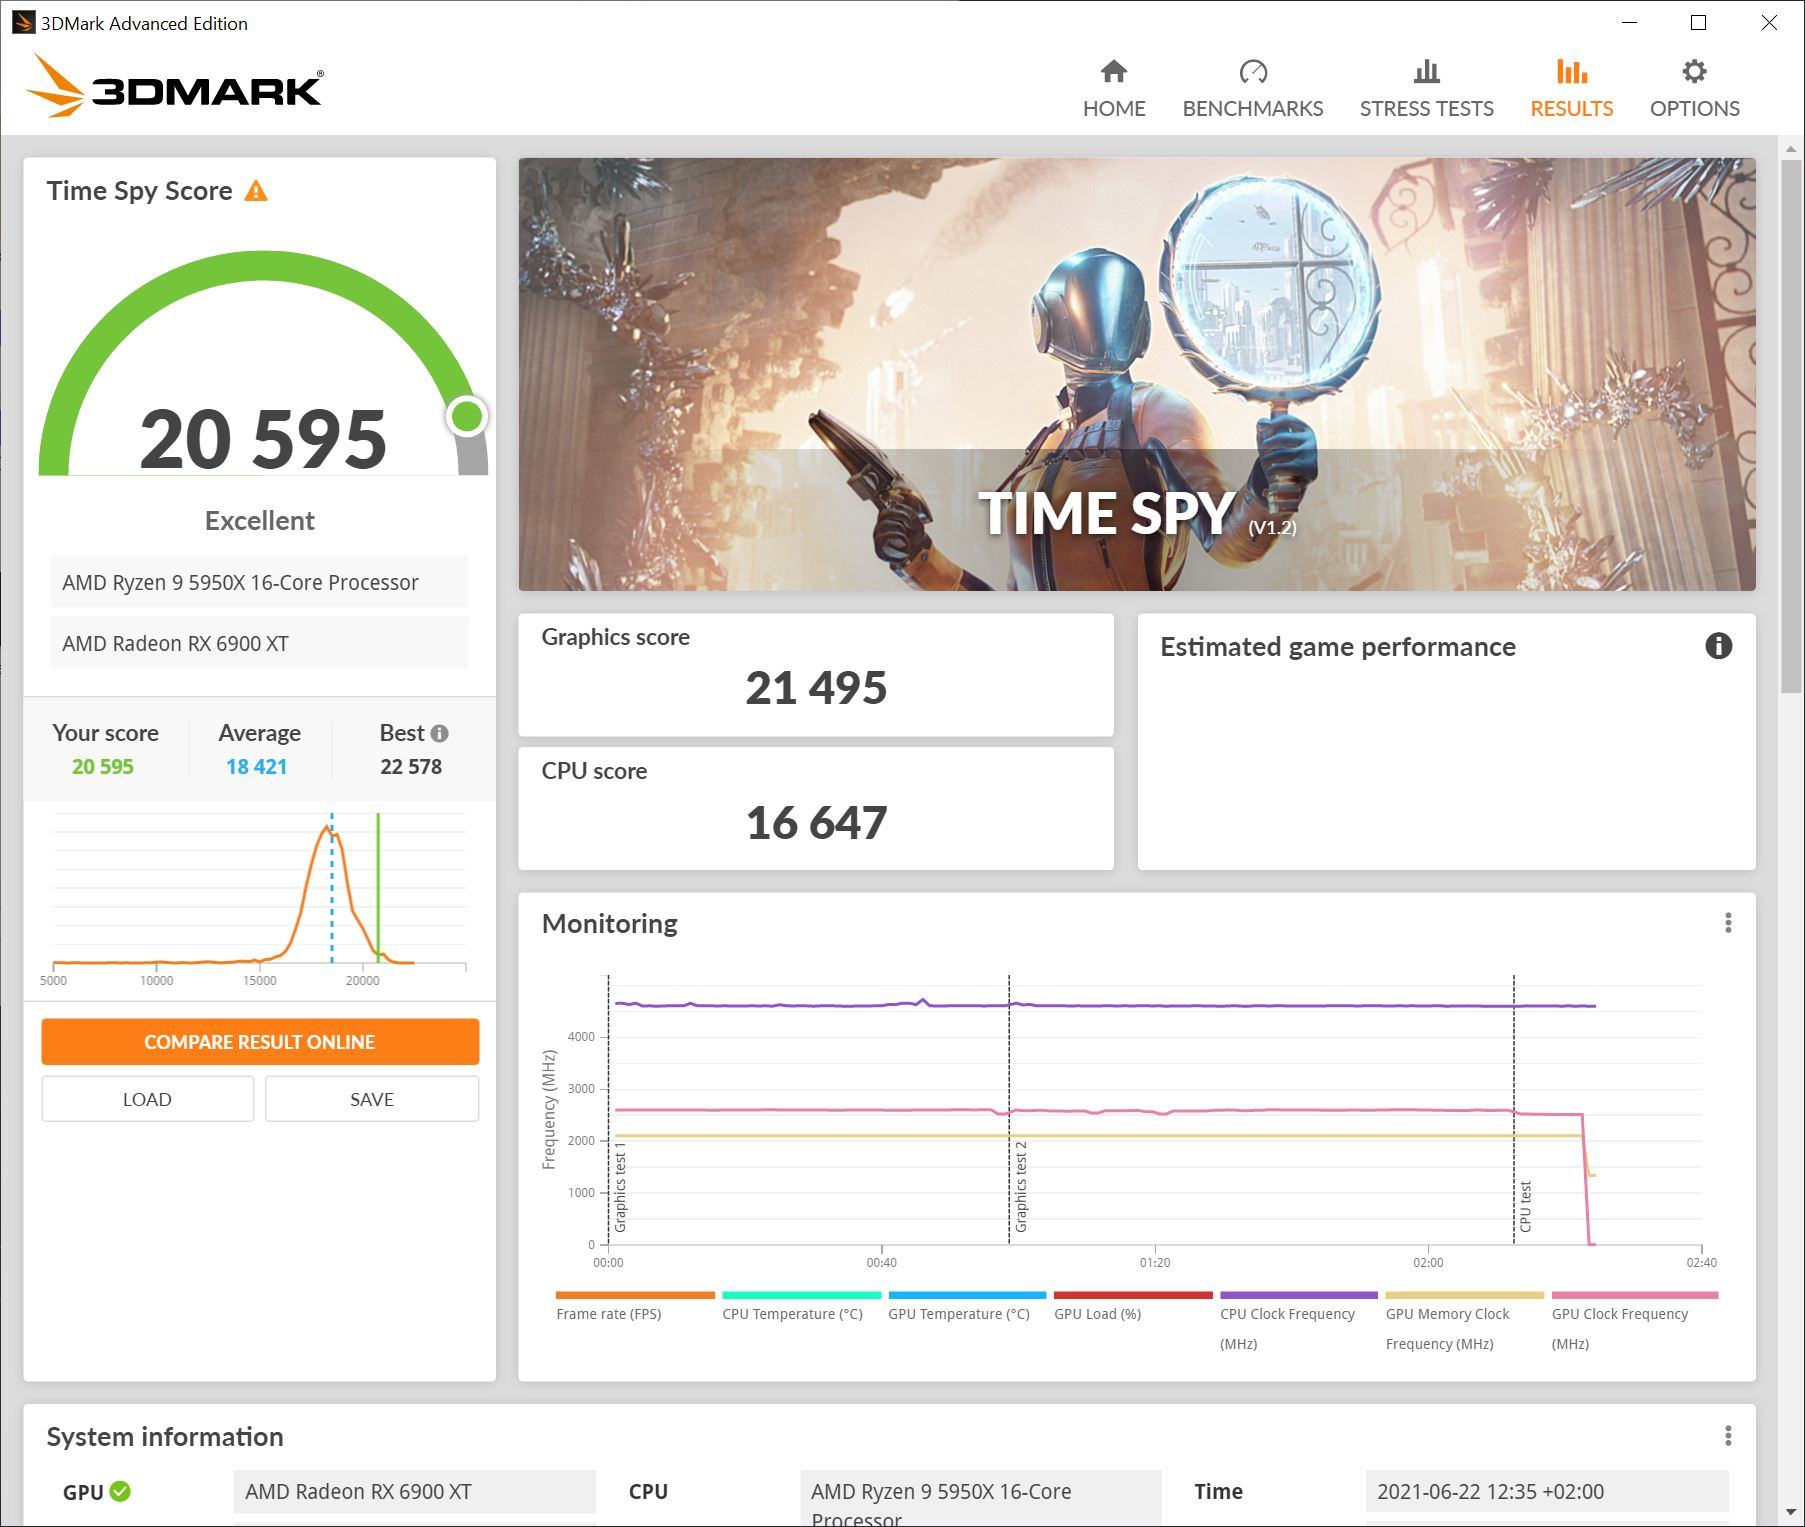The width and height of the screenshot is (1805, 1527).
Task: Click the Time Spy banner image
Action: coord(1136,374)
